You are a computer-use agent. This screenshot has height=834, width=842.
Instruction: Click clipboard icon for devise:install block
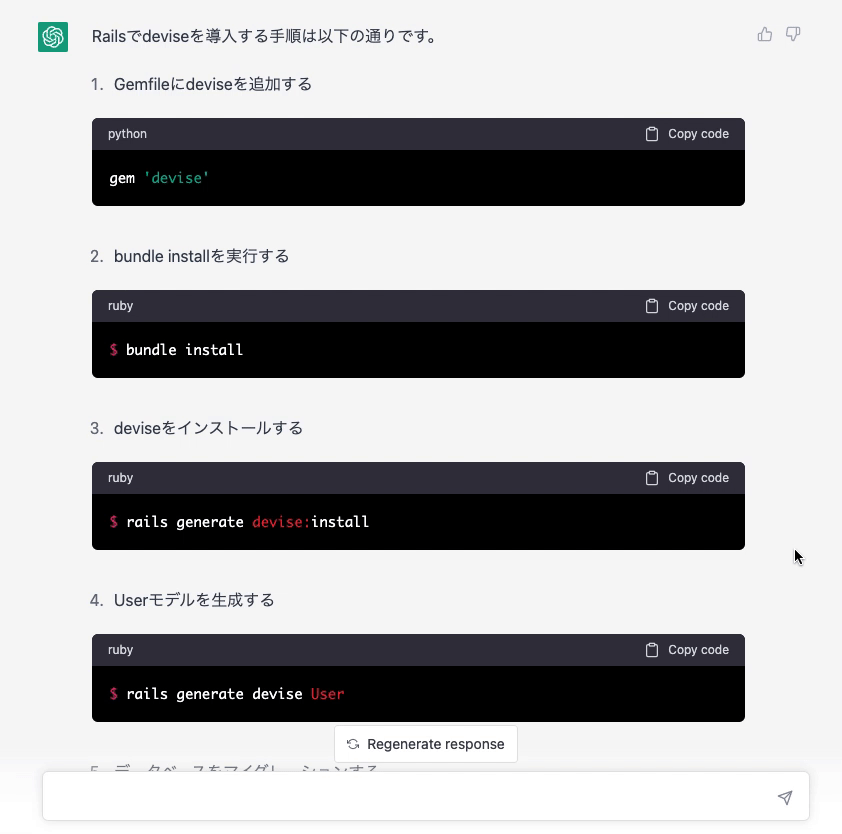651,477
